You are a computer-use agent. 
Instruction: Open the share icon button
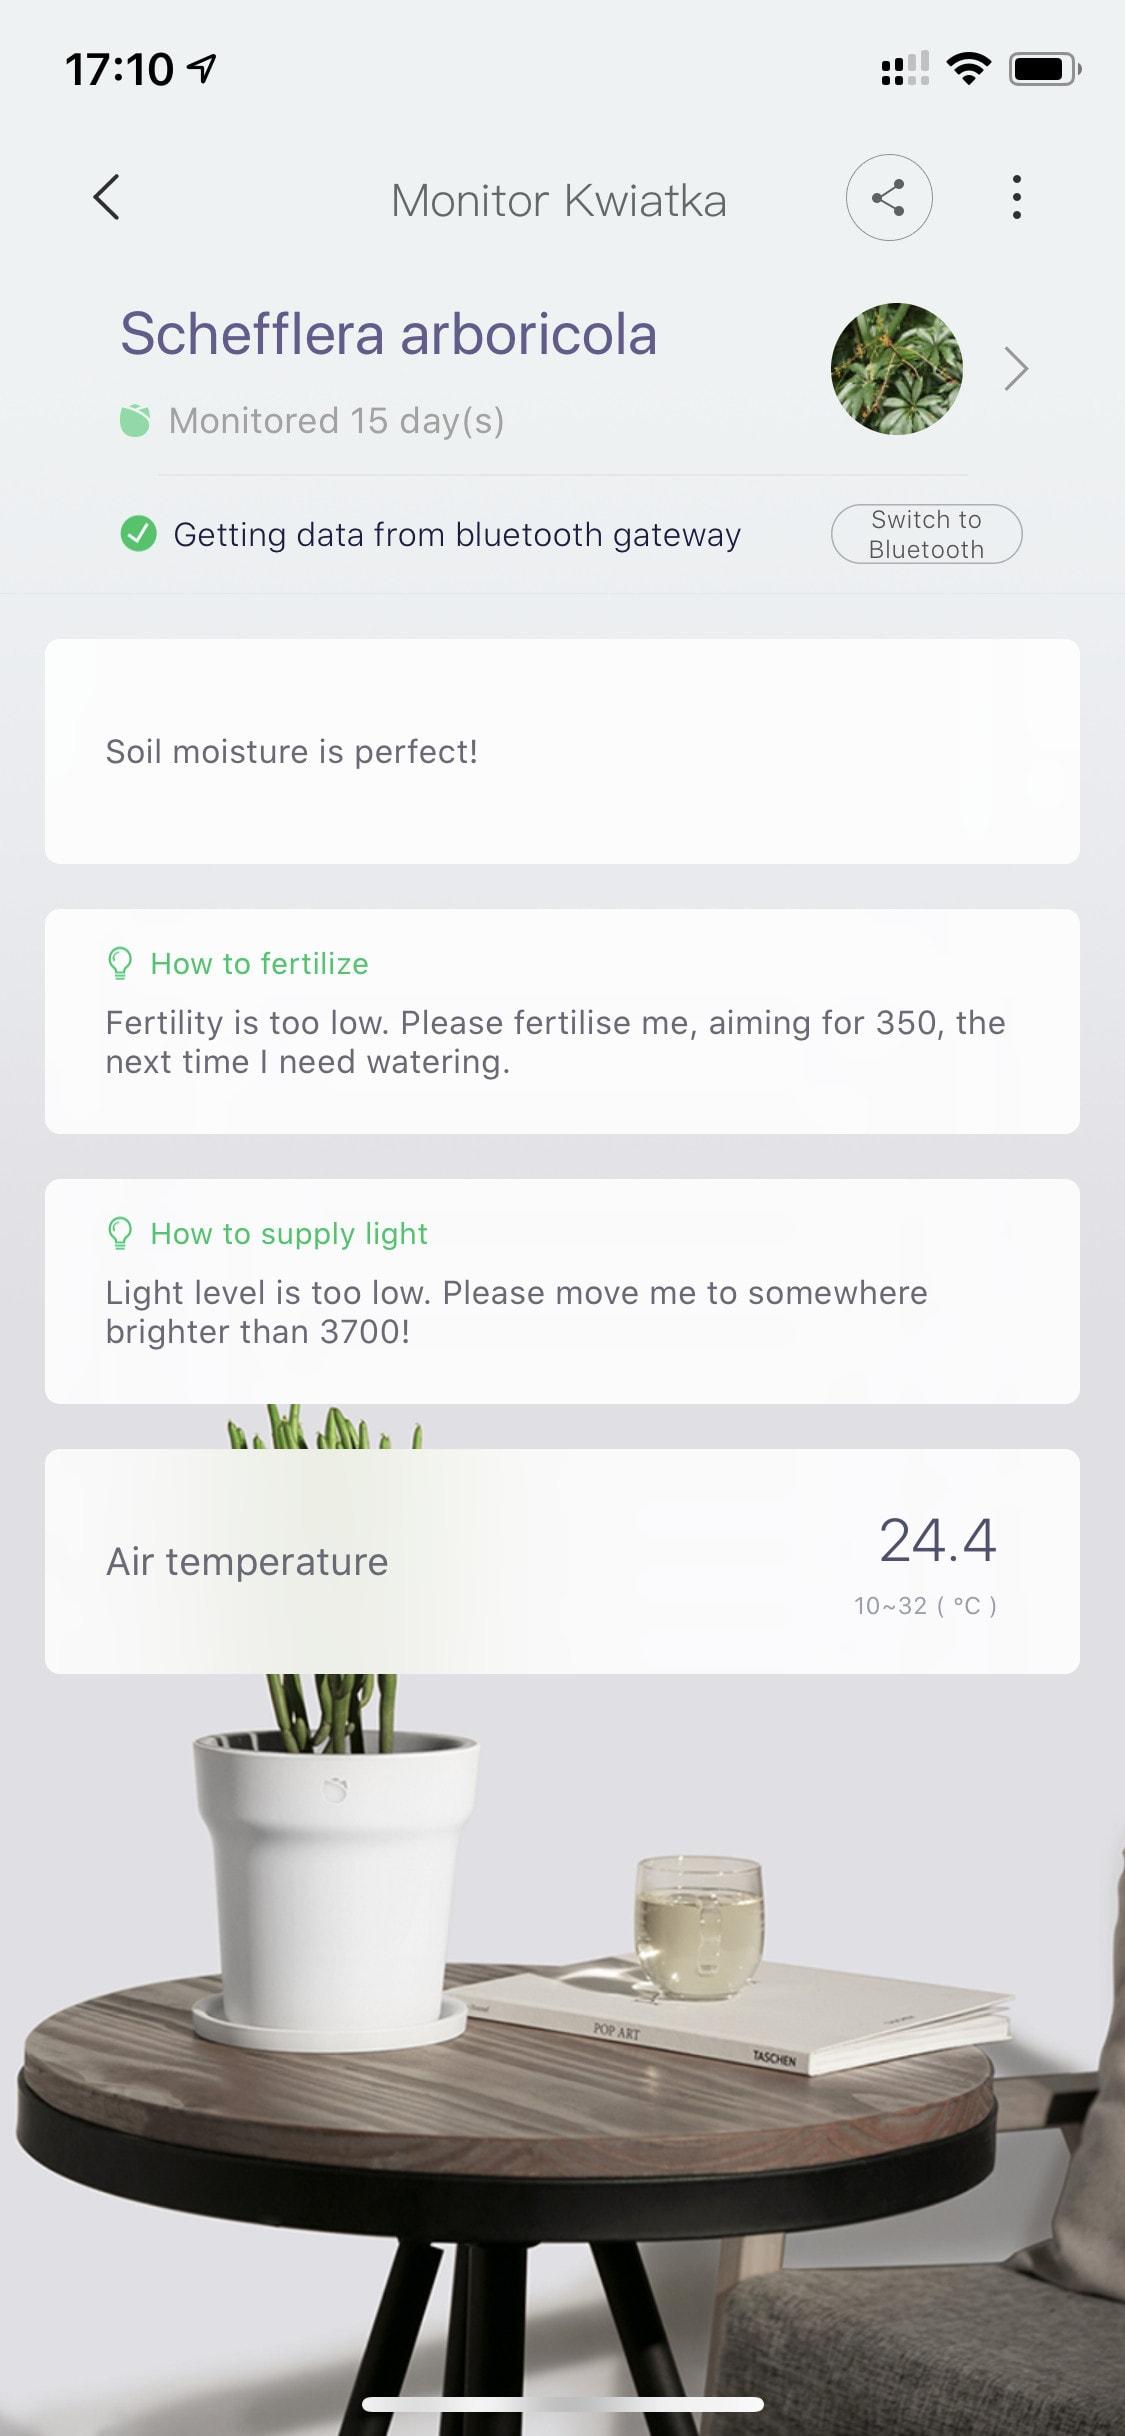click(889, 197)
